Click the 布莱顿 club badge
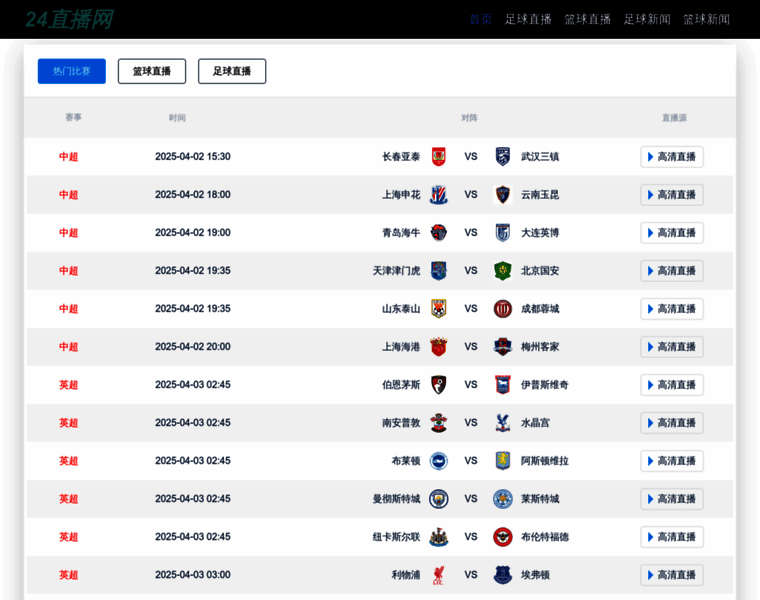 coord(439,461)
